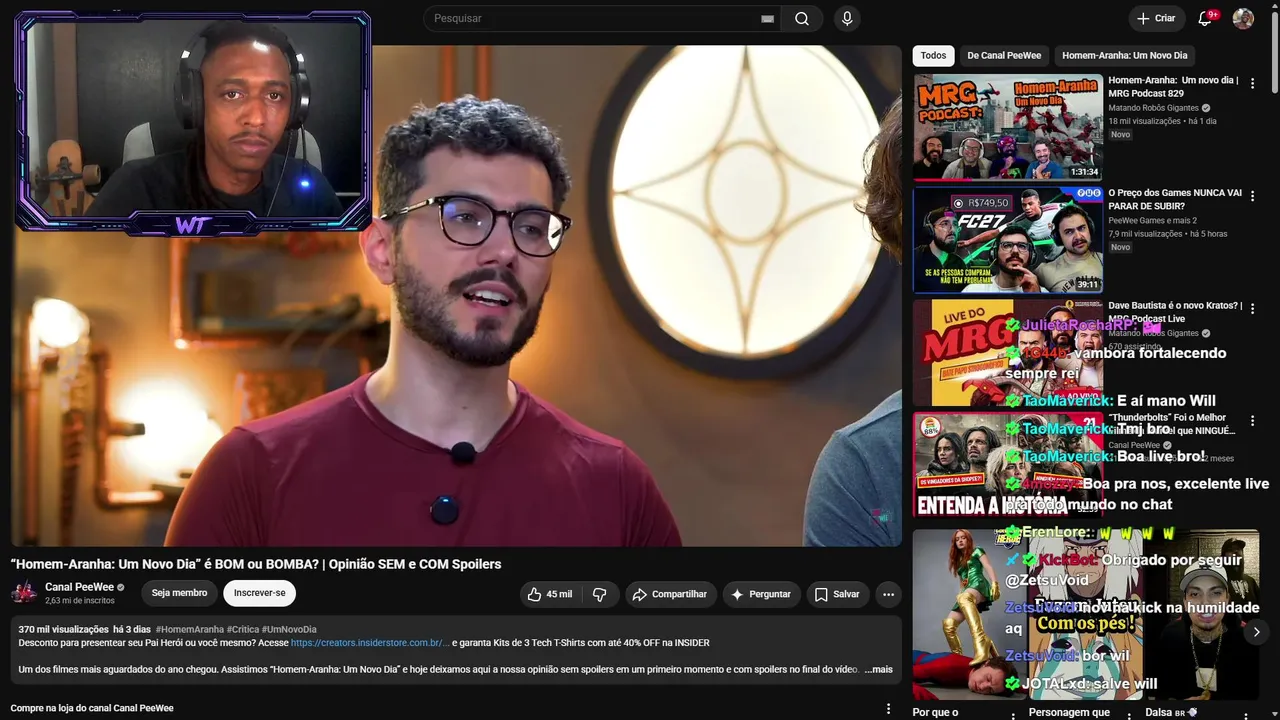Click the Novo badge under MRG Podcast 829
This screenshot has height=720, width=1280.
tap(1120, 135)
